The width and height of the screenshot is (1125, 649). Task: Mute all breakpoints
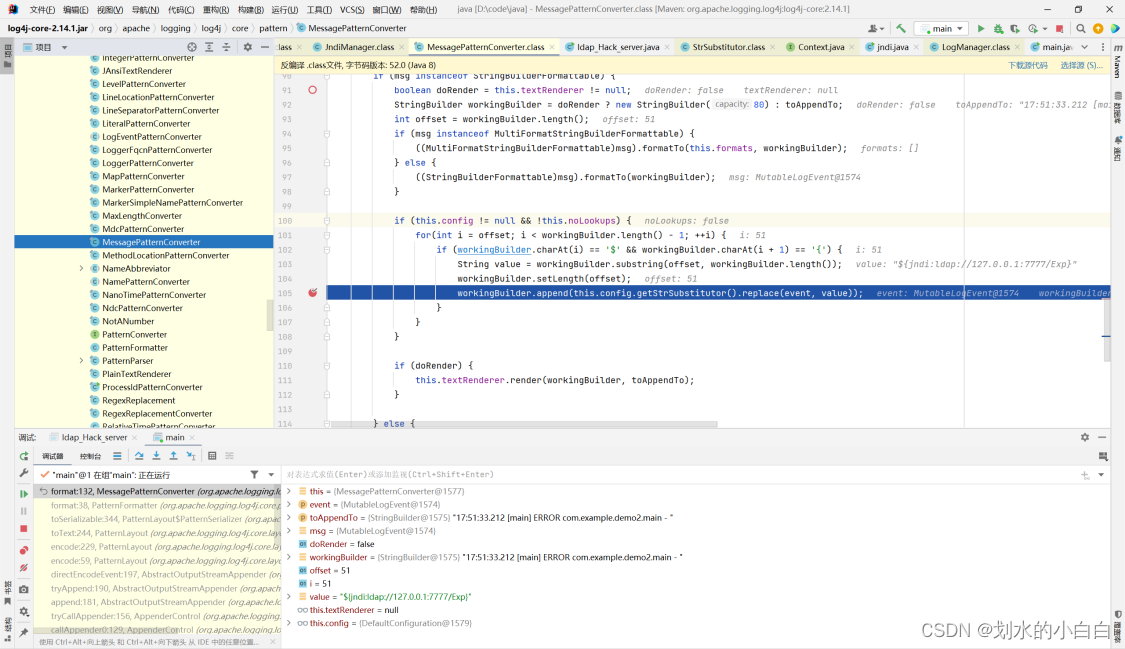pyautogui.click(x=24, y=568)
